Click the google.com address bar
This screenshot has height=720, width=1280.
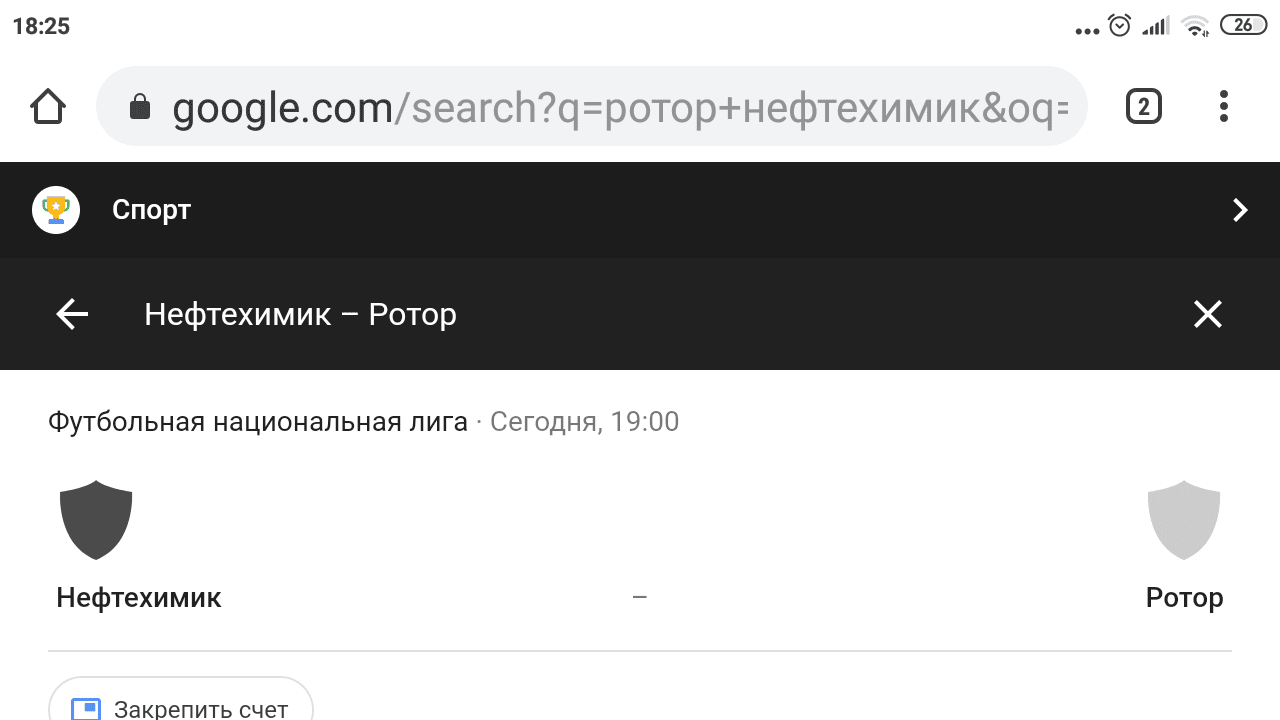[620, 107]
